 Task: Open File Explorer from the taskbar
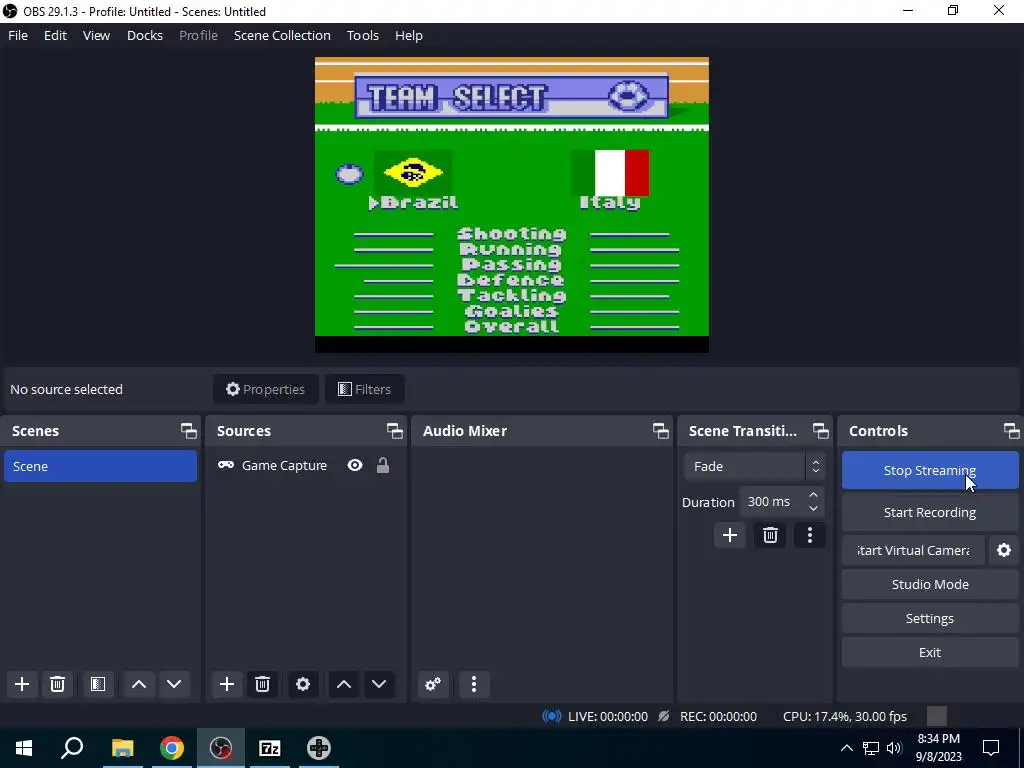click(x=123, y=748)
